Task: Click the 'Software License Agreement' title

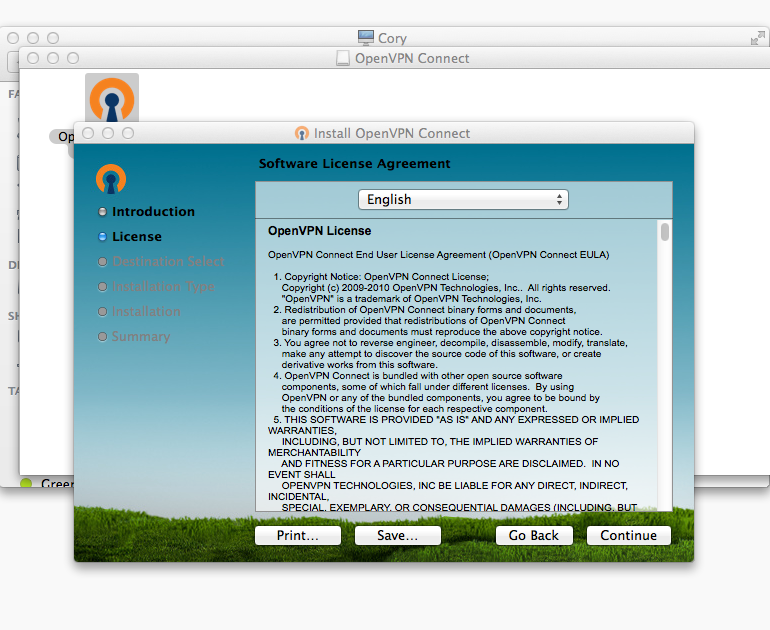Action: tap(355, 164)
